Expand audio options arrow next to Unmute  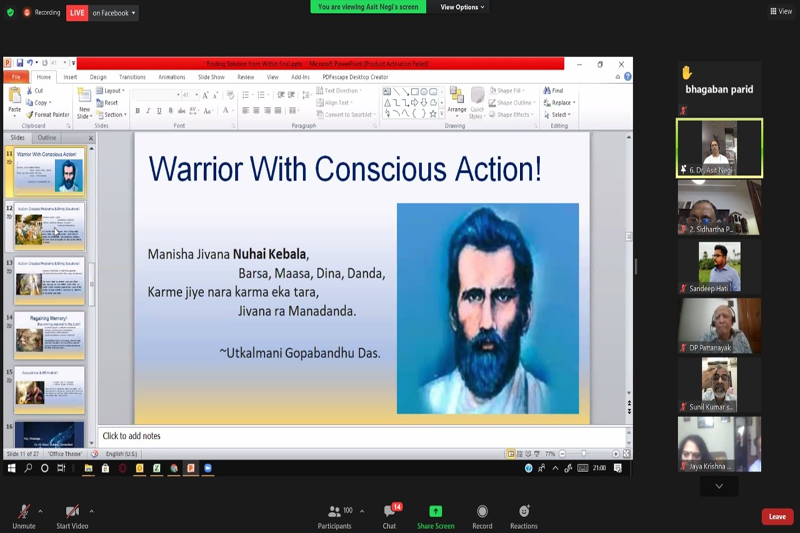(43, 511)
